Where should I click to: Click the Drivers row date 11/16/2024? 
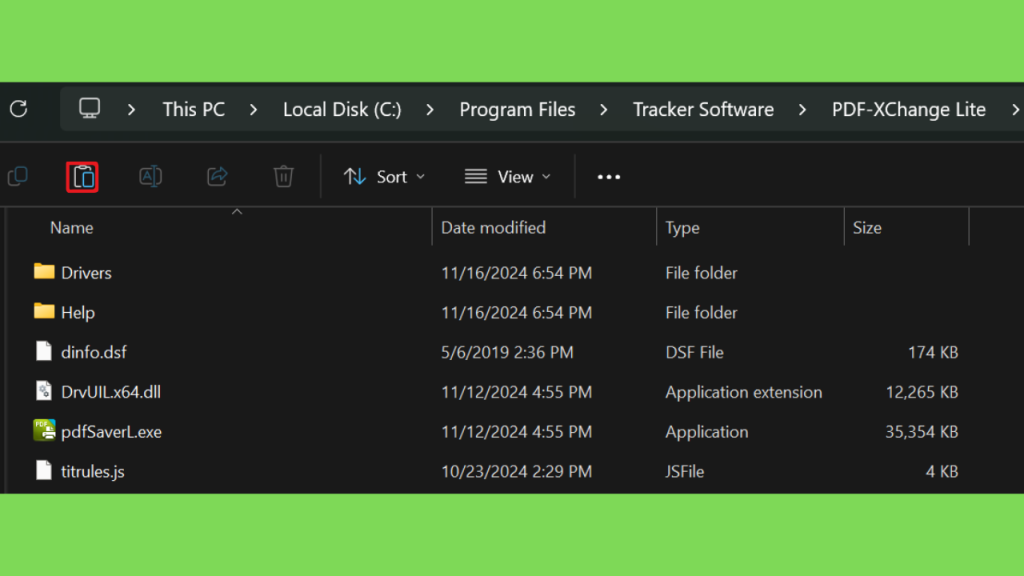[x=516, y=272]
